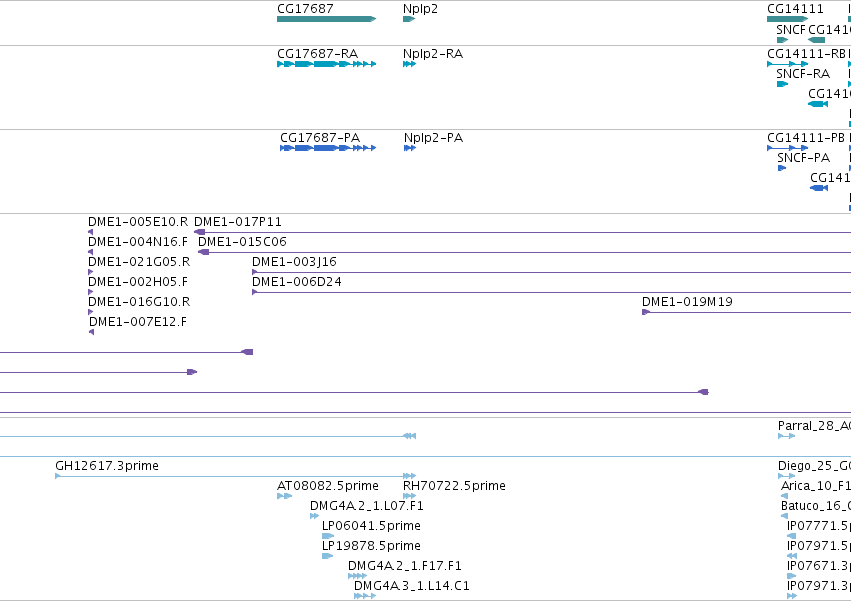Select the LP19878.5prime EST label
Viewport: 851px width, 601px height.
point(371,547)
